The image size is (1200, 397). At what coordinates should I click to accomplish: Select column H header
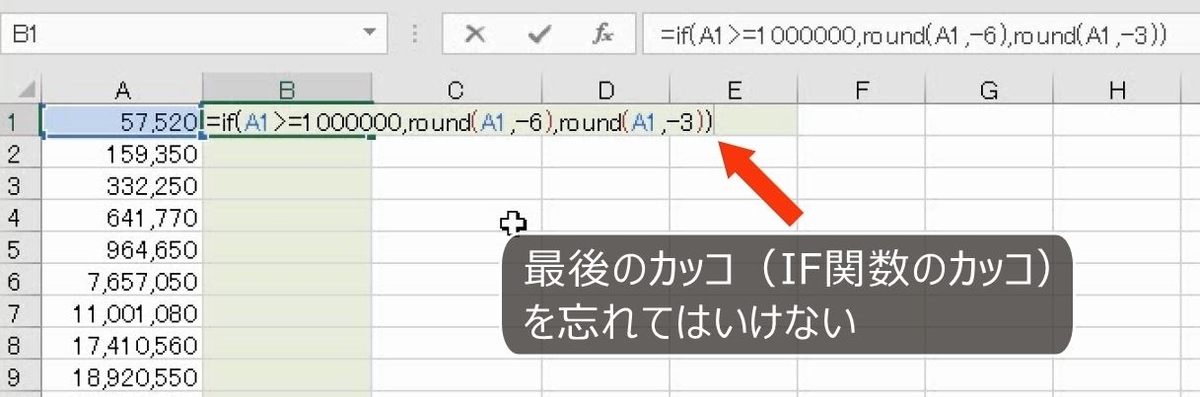[x=1117, y=91]
